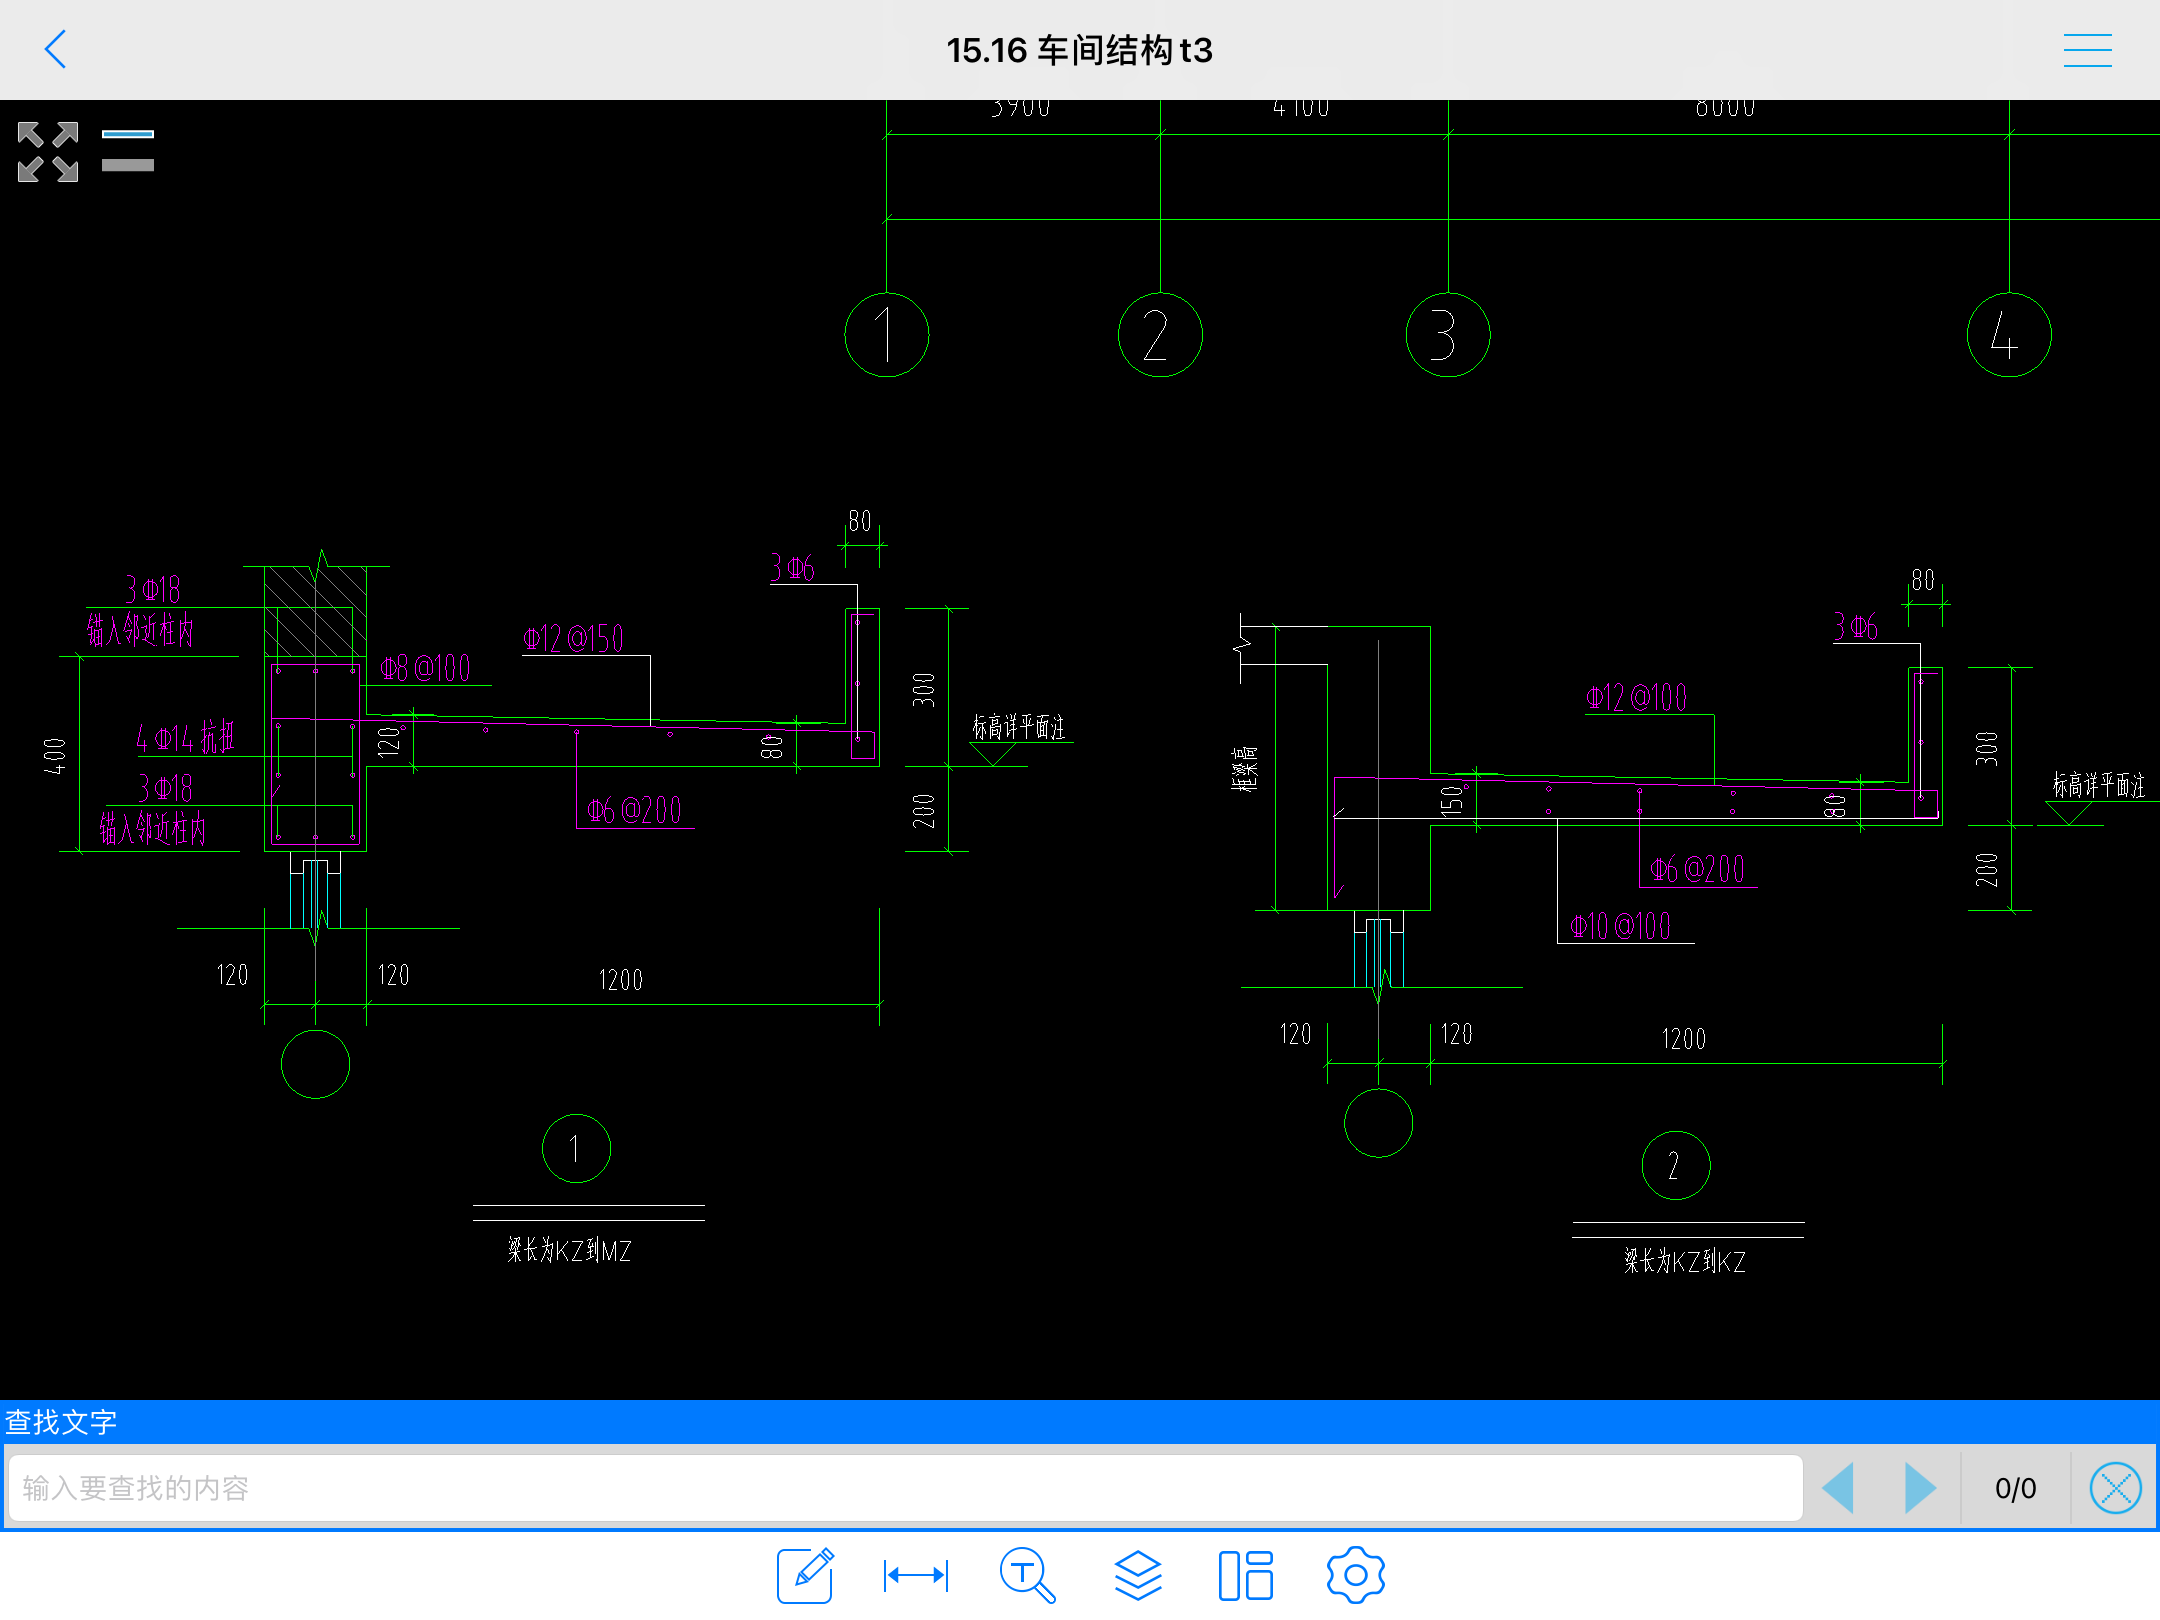2160x1620 pixels.
Task: Select the 4Φ14 抗扭 annotation
Action: (185, 738)
